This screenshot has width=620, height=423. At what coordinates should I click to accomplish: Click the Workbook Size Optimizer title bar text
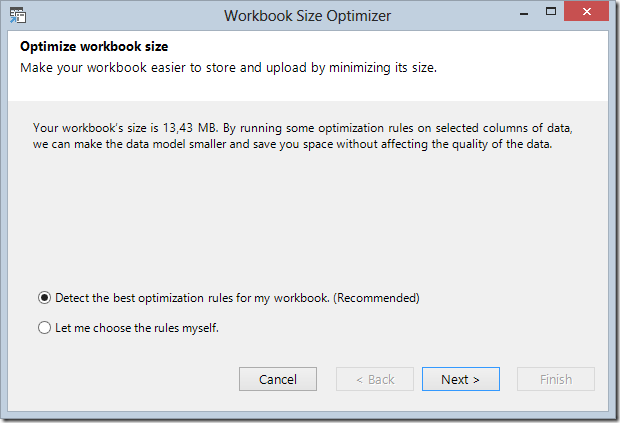(308, 16)
